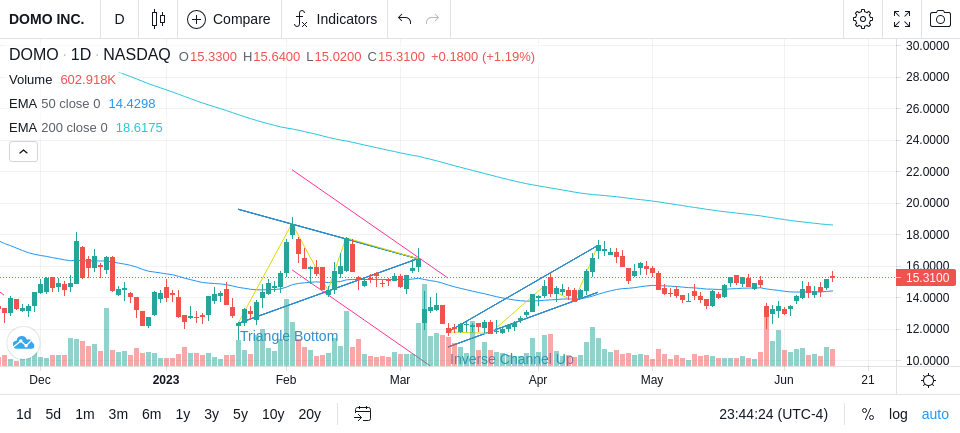Set range to 20y
Image resolution: width=960 pixels, height=433 pixels.
click(309, 415)
